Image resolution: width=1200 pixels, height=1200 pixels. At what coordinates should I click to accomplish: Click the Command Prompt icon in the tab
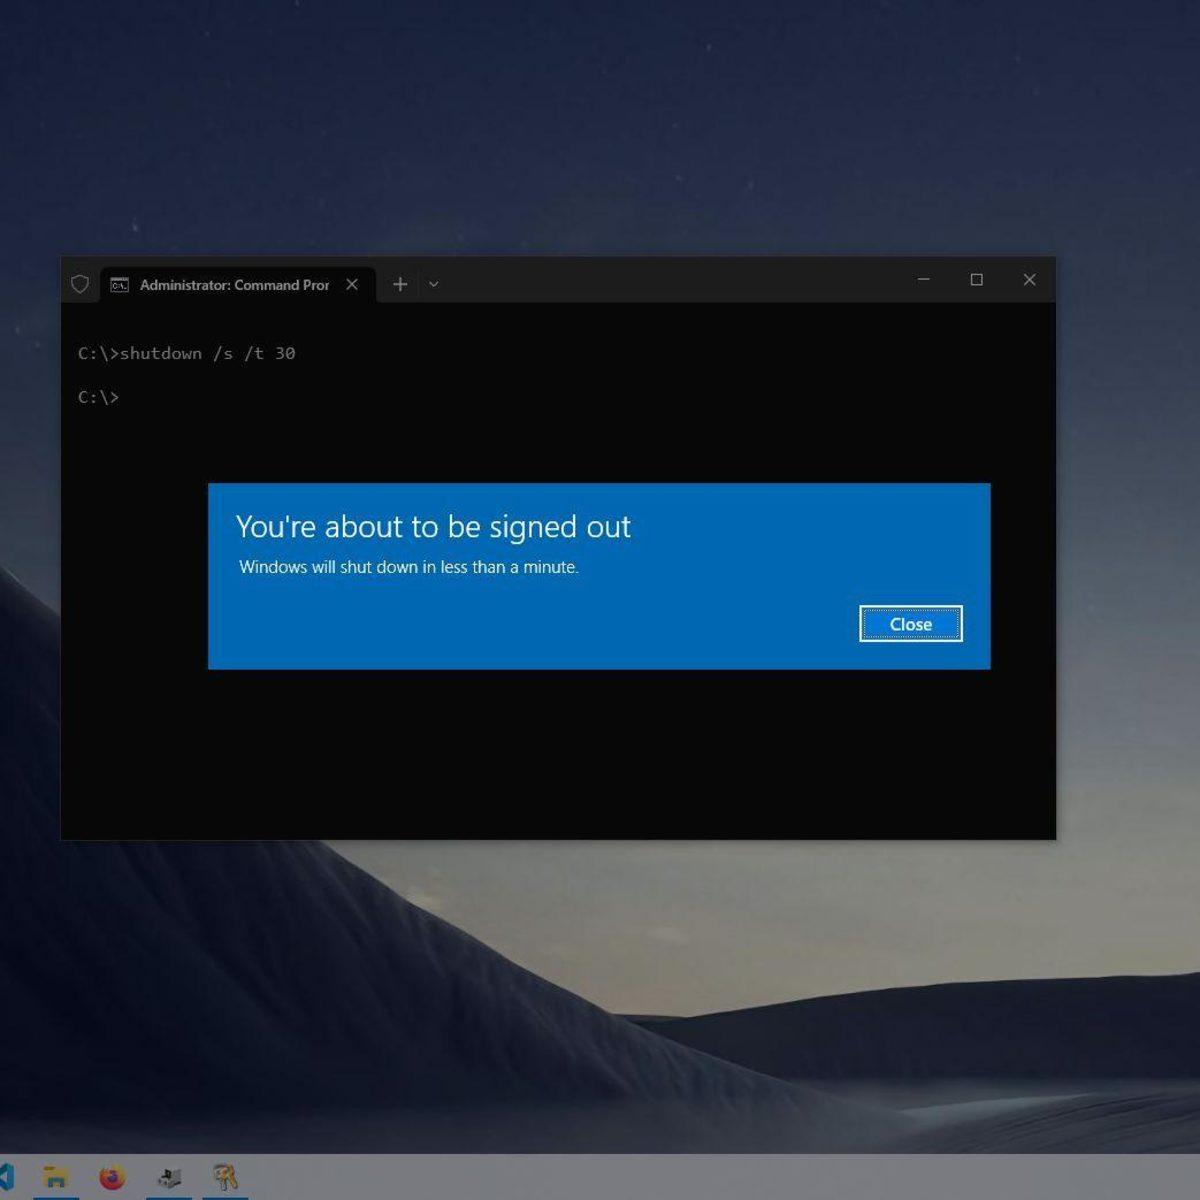119,285
